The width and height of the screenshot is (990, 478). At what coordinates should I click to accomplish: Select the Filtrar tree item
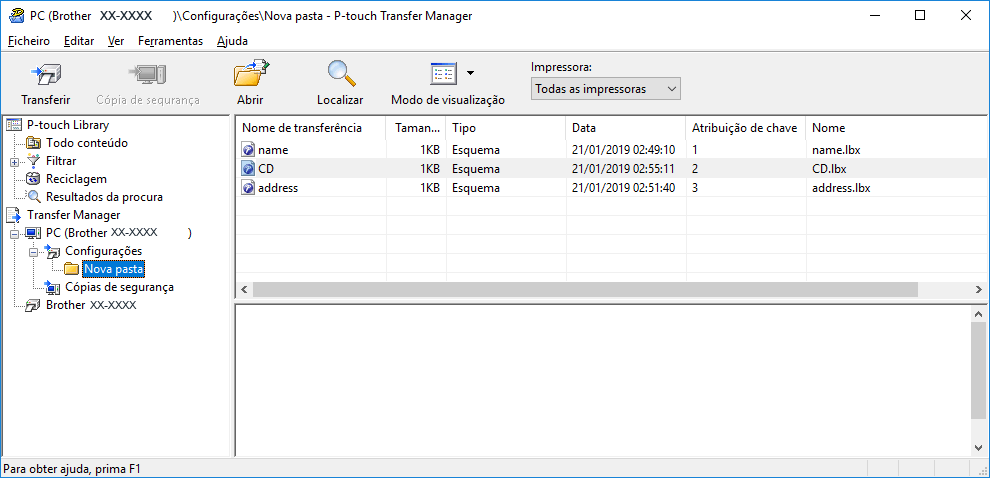61,161
